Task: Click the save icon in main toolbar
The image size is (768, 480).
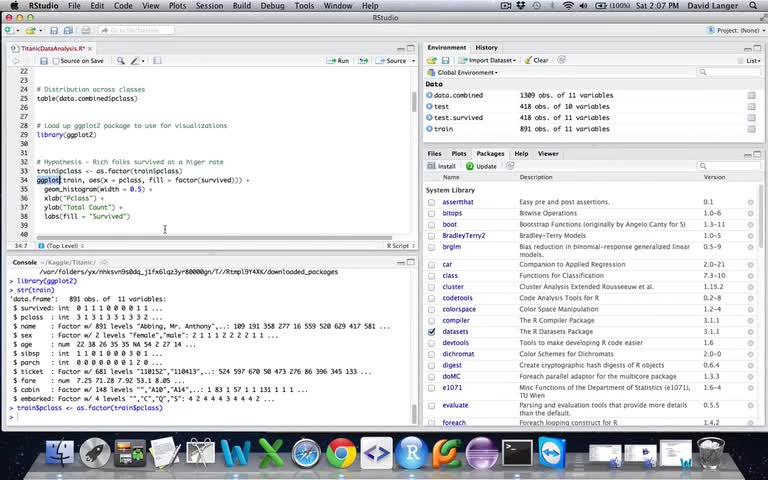Action: 54,30
